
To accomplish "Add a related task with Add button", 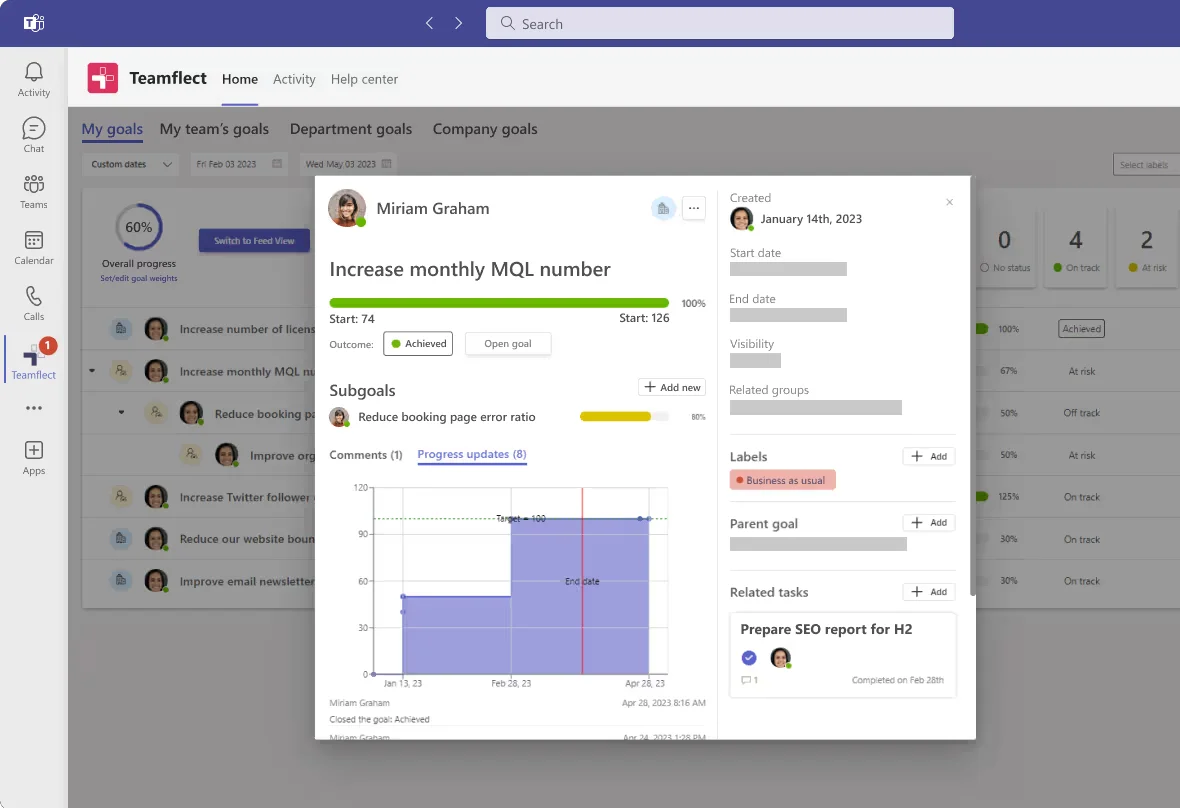I will pyautogui.click(x=929, y=592).
